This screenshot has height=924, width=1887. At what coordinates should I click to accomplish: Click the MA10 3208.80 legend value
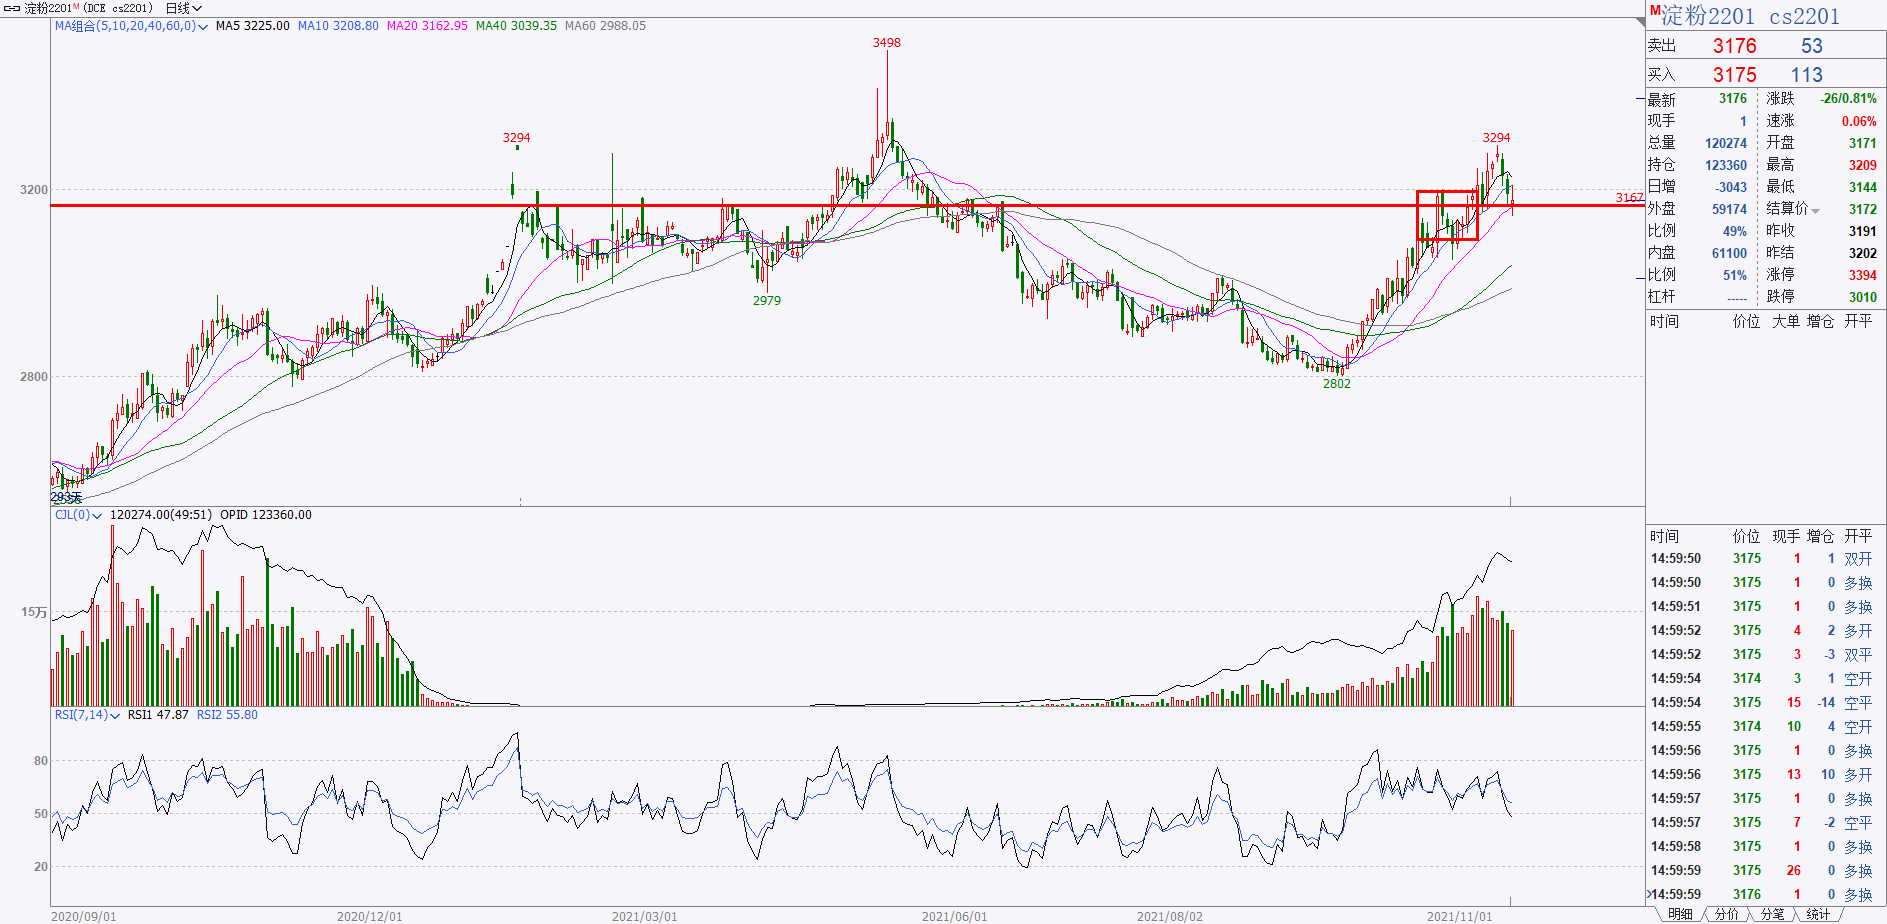coord(338,26)
